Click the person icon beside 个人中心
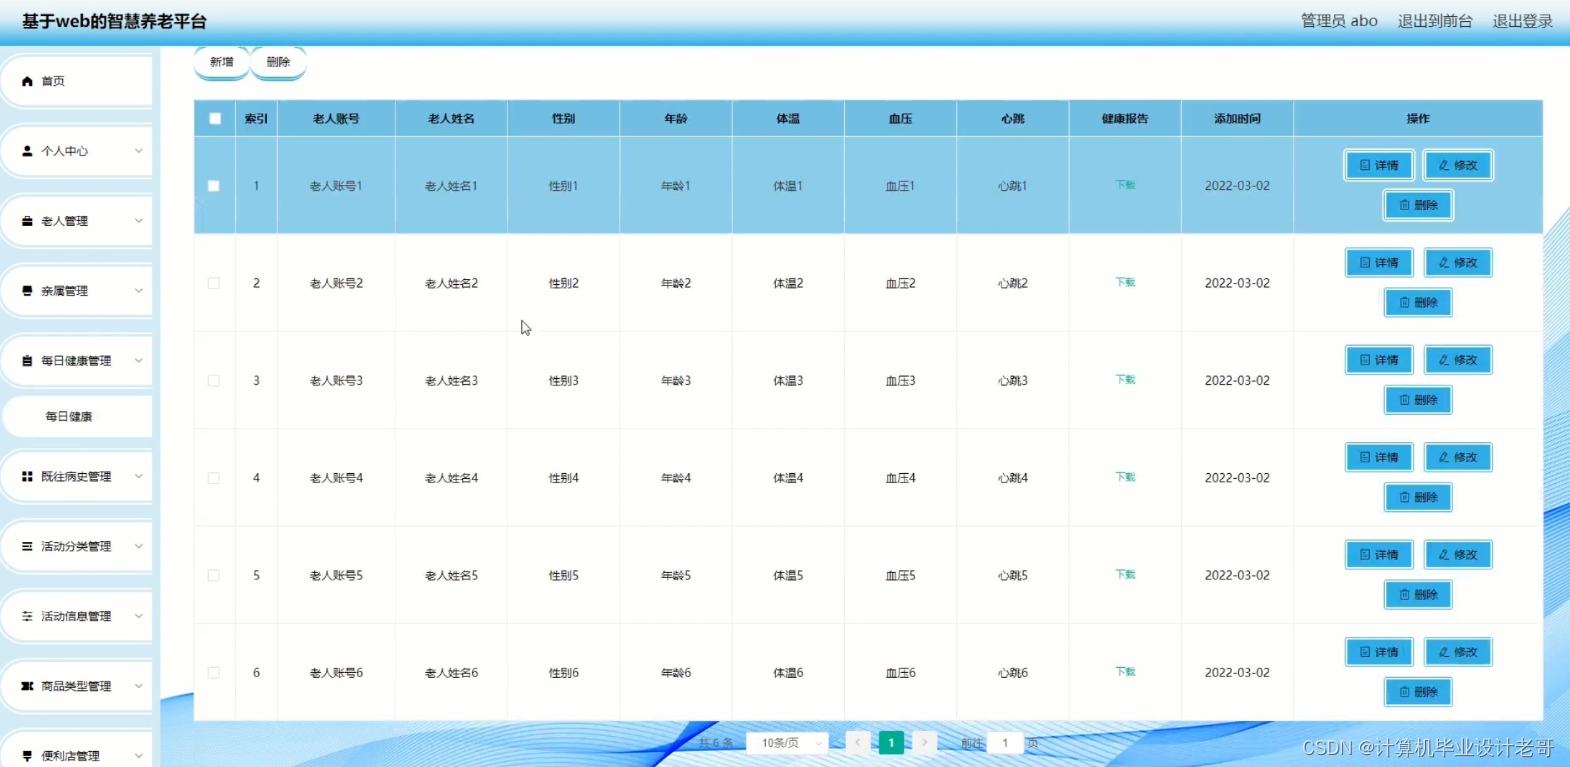 (x=27, y=151)
